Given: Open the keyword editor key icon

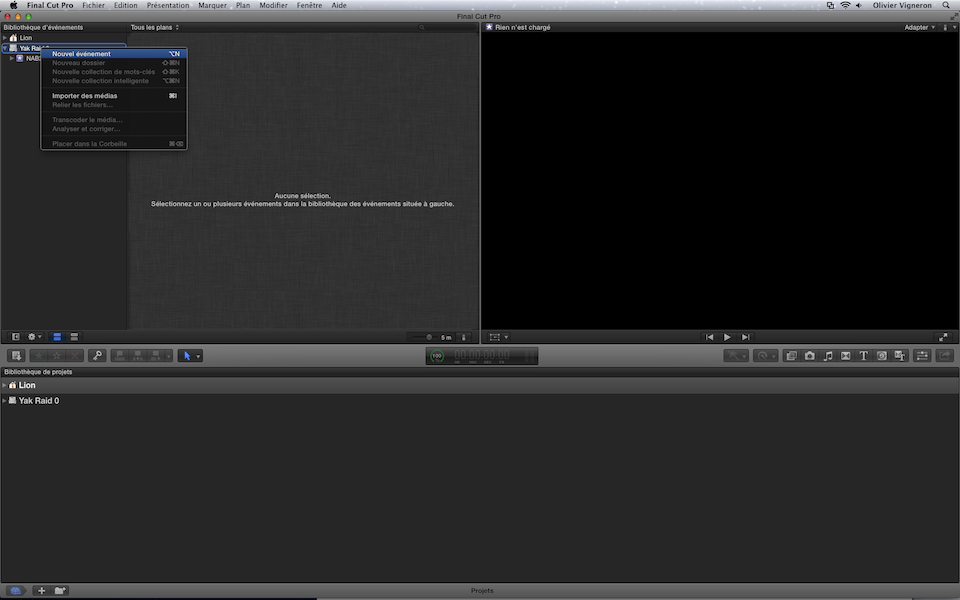Looking at the screenshot, I should tap(97, 356).
